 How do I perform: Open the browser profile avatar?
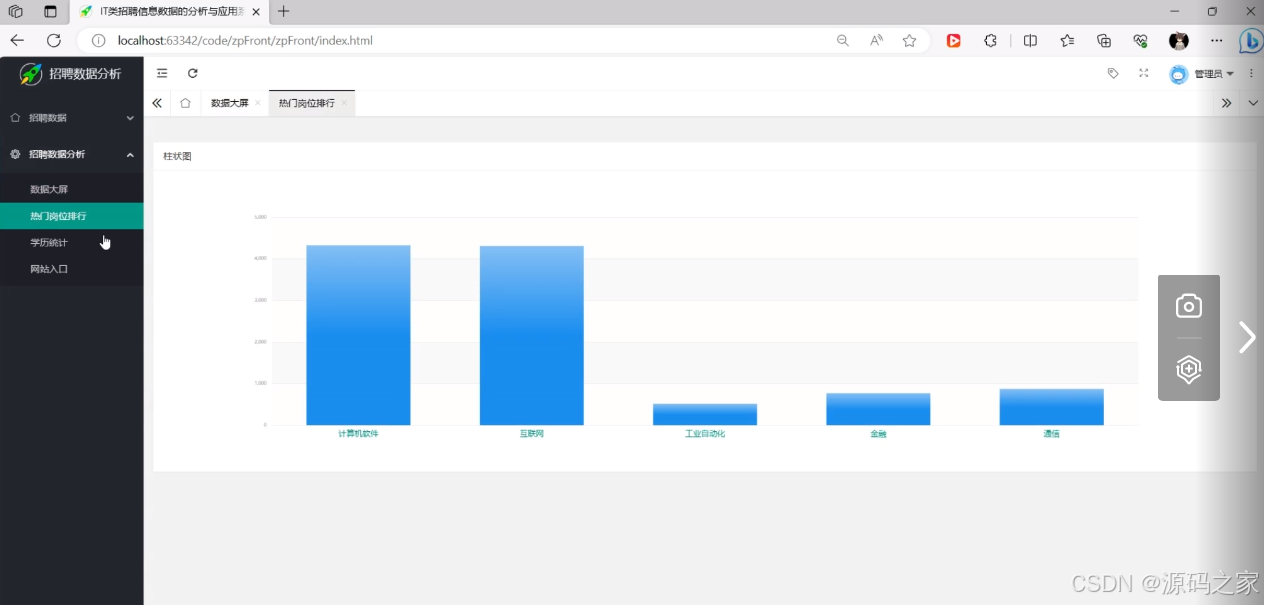point(1179,41)
